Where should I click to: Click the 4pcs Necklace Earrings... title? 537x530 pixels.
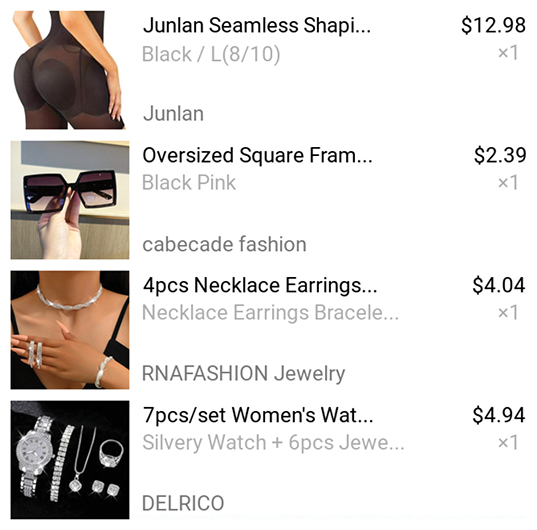click(260, 286)
